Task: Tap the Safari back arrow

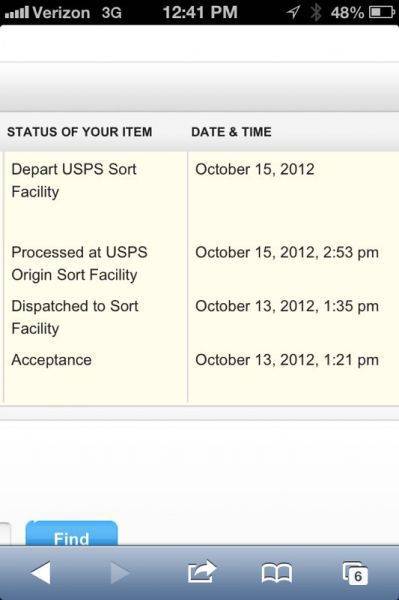Action: click(x=41, y=573)
